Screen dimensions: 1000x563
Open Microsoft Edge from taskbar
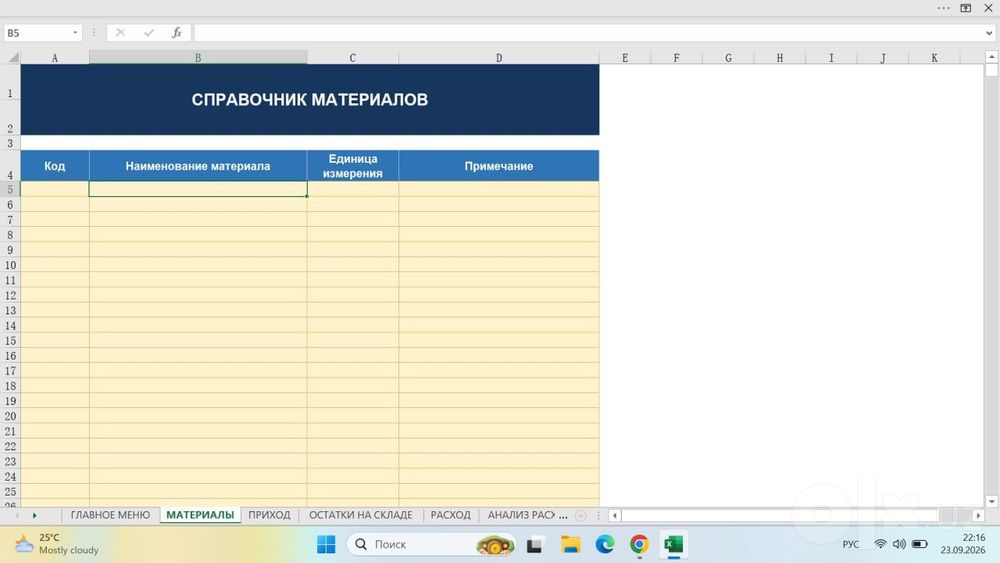coord(605,545)
